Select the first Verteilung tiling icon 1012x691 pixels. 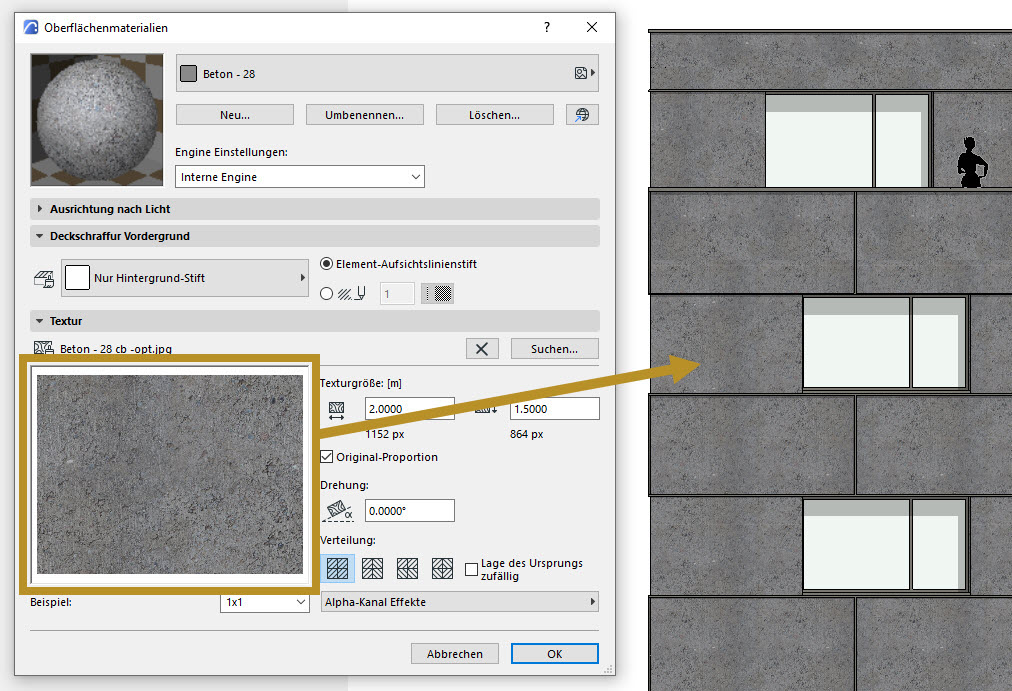(x=338, y=568)
